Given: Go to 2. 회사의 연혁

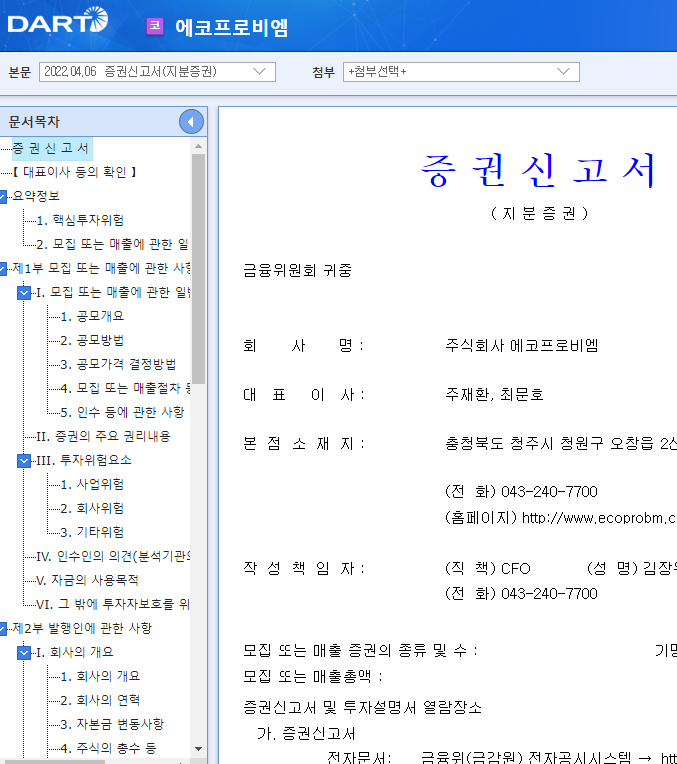Looking at the screenshot, I should point(100,700).
